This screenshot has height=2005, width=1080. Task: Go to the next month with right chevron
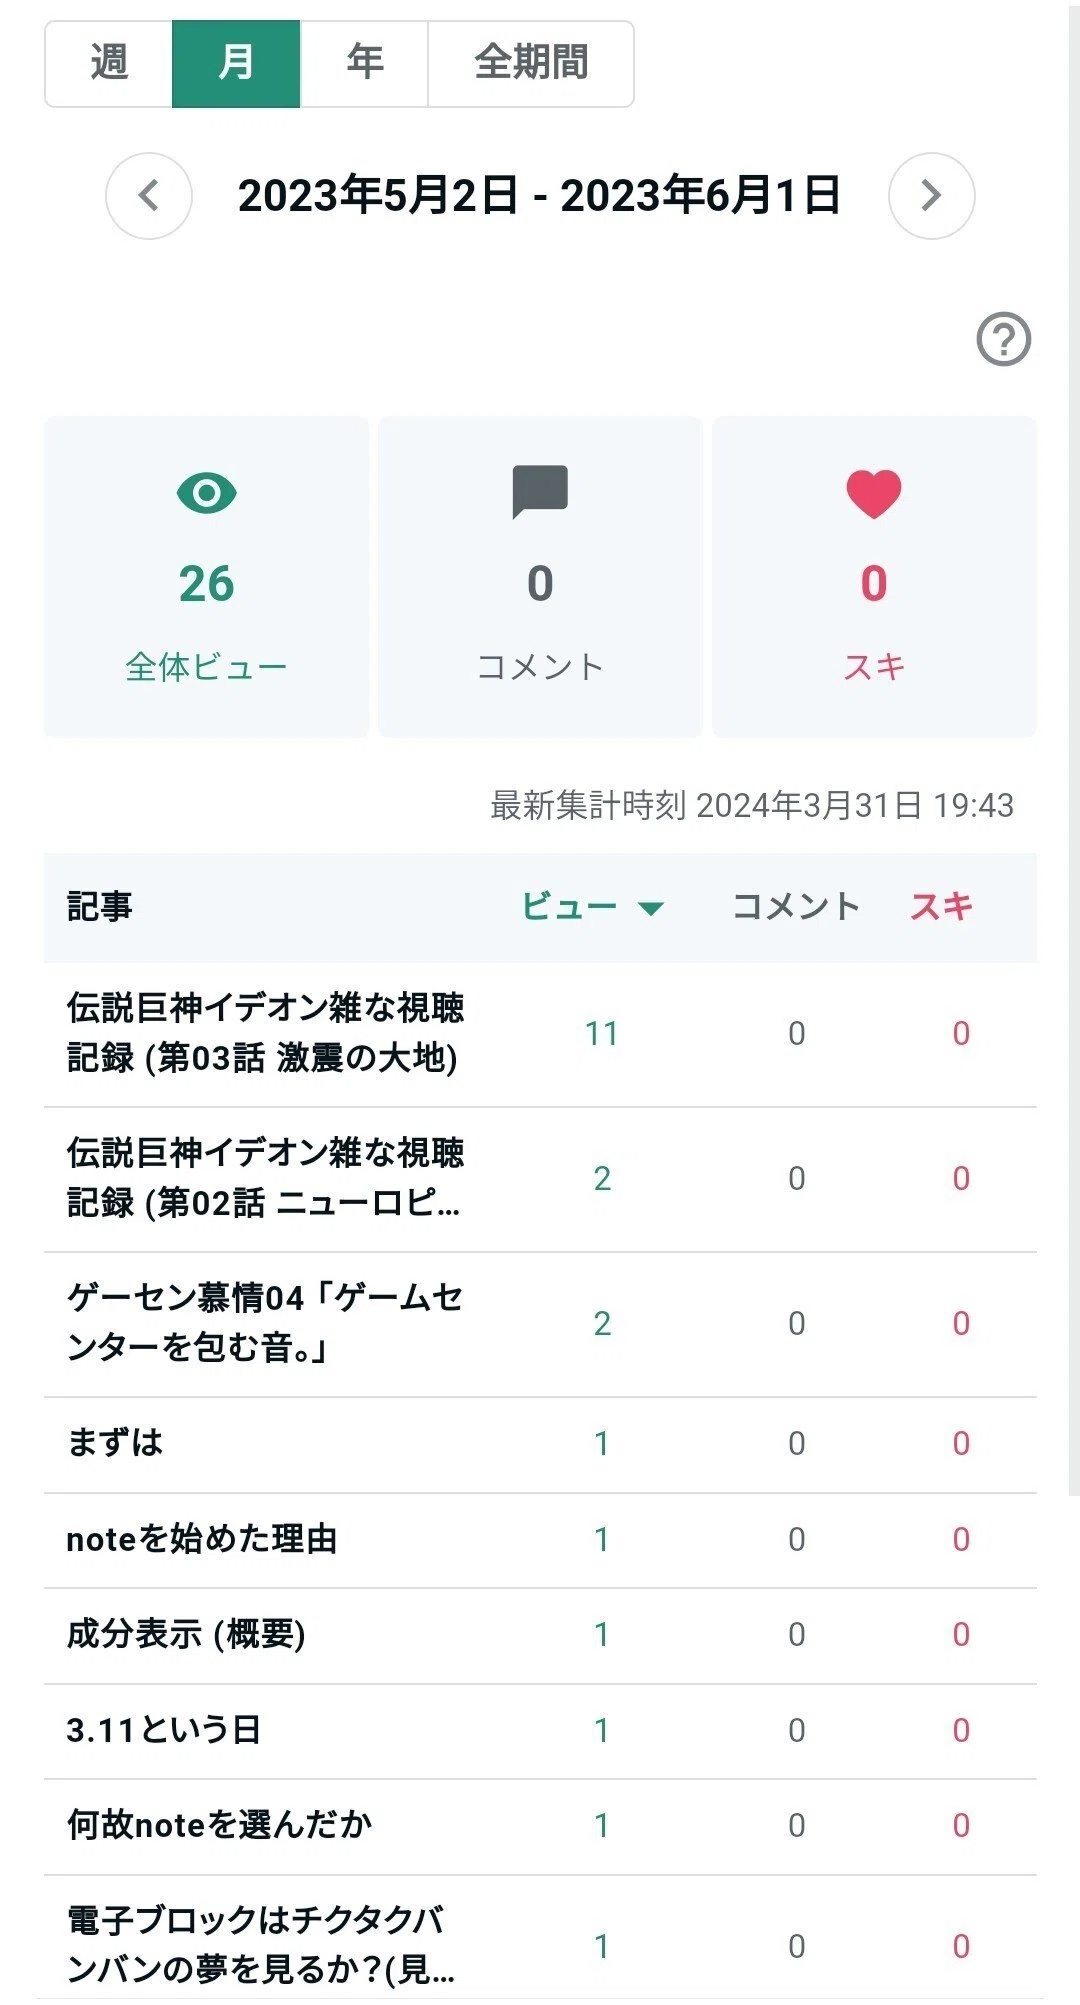tap(931, 196)
